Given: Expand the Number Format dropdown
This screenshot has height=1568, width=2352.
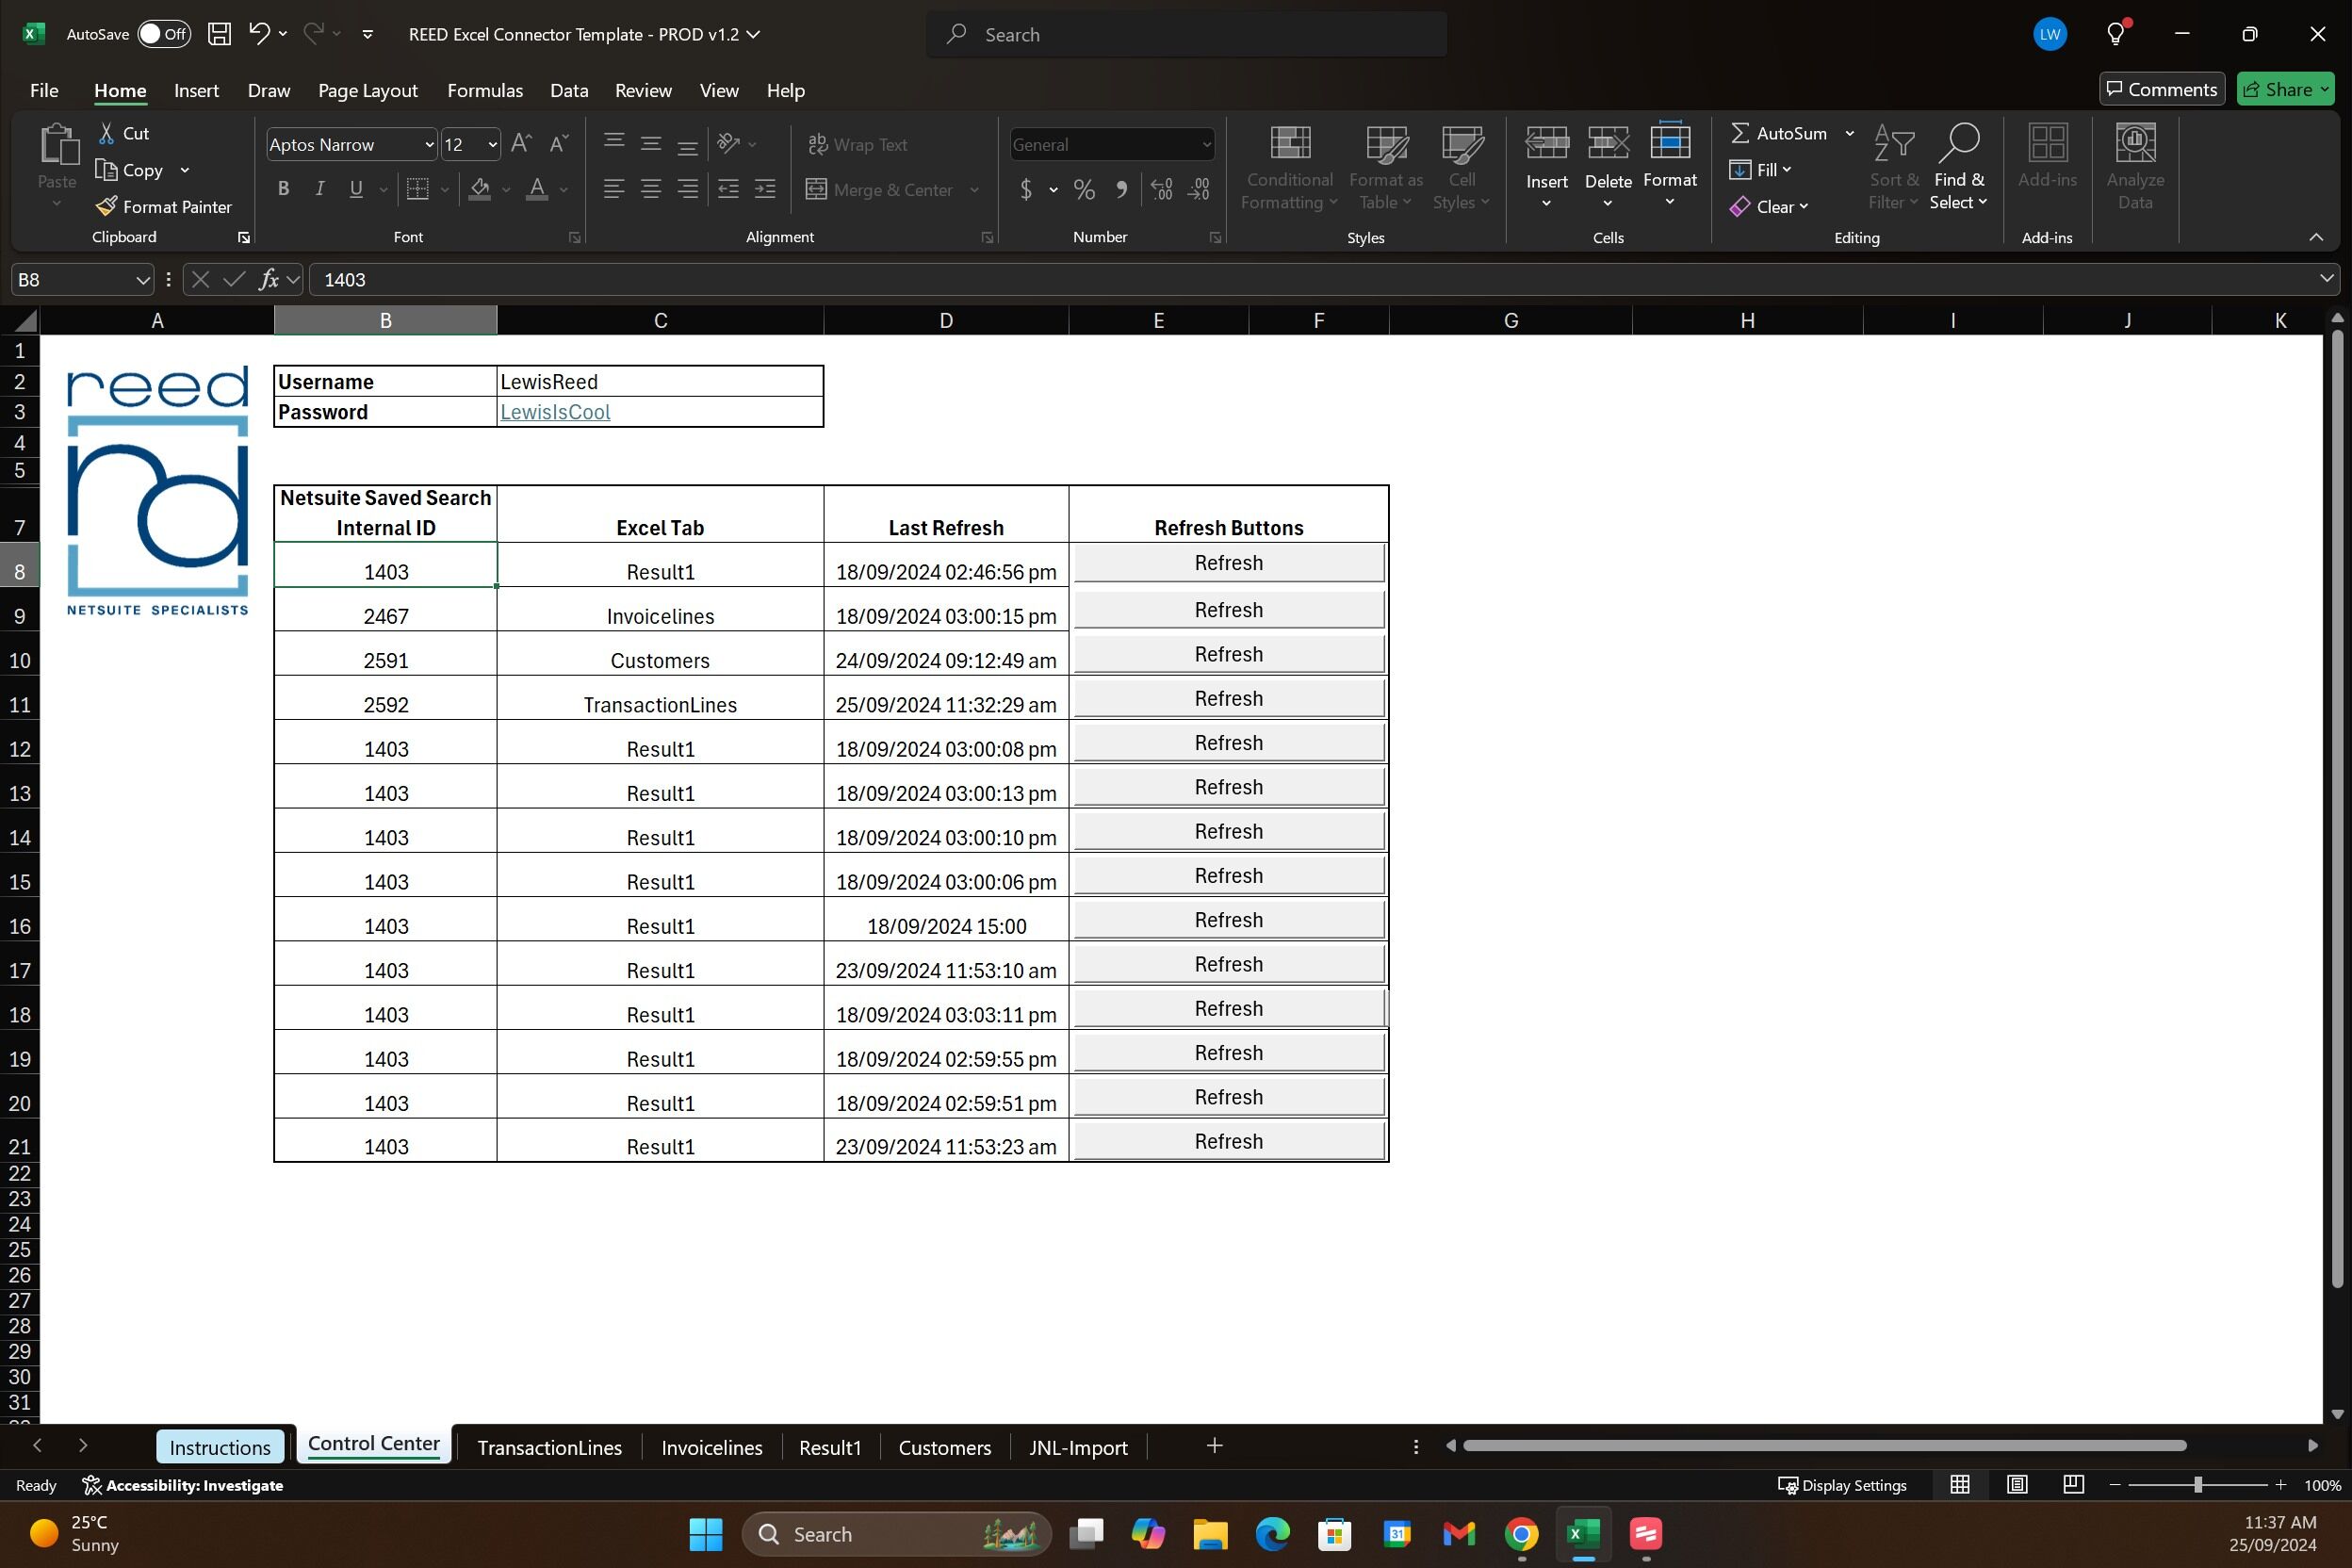Looking at the screenshot, I should [1207, 145].
